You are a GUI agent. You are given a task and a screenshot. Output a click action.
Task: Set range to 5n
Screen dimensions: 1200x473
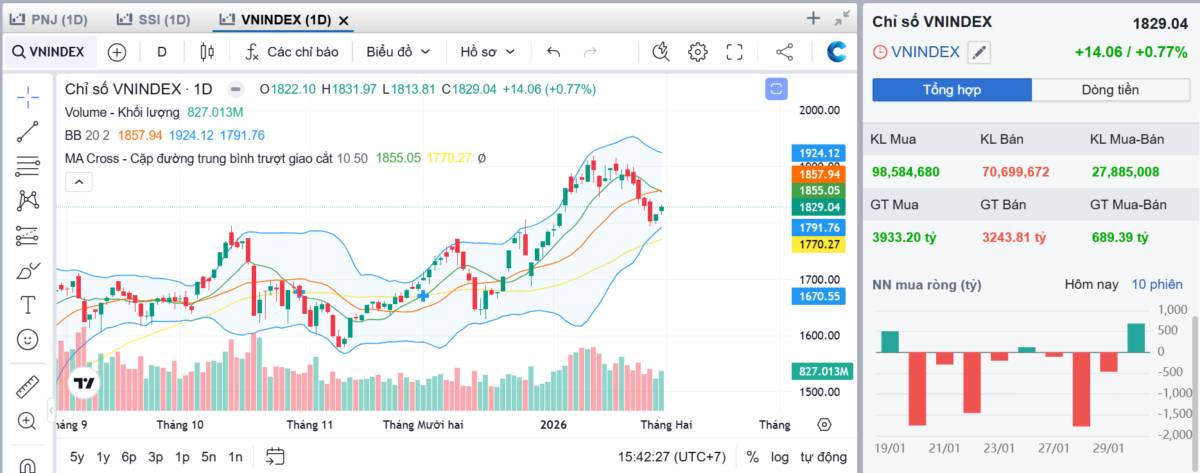(208, 457)
